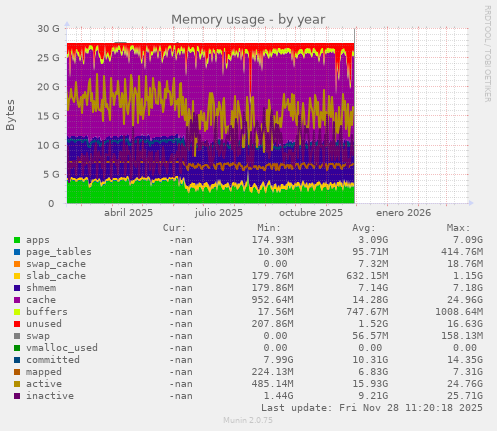Click the 'mapped' legend label

tap(44, 372)
